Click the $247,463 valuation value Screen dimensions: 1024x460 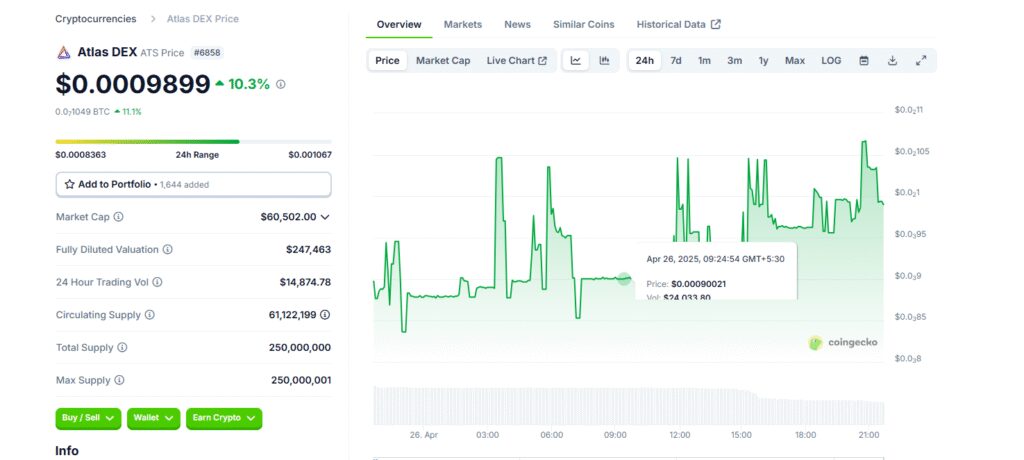pyautogui.click(x=308, y=250)
